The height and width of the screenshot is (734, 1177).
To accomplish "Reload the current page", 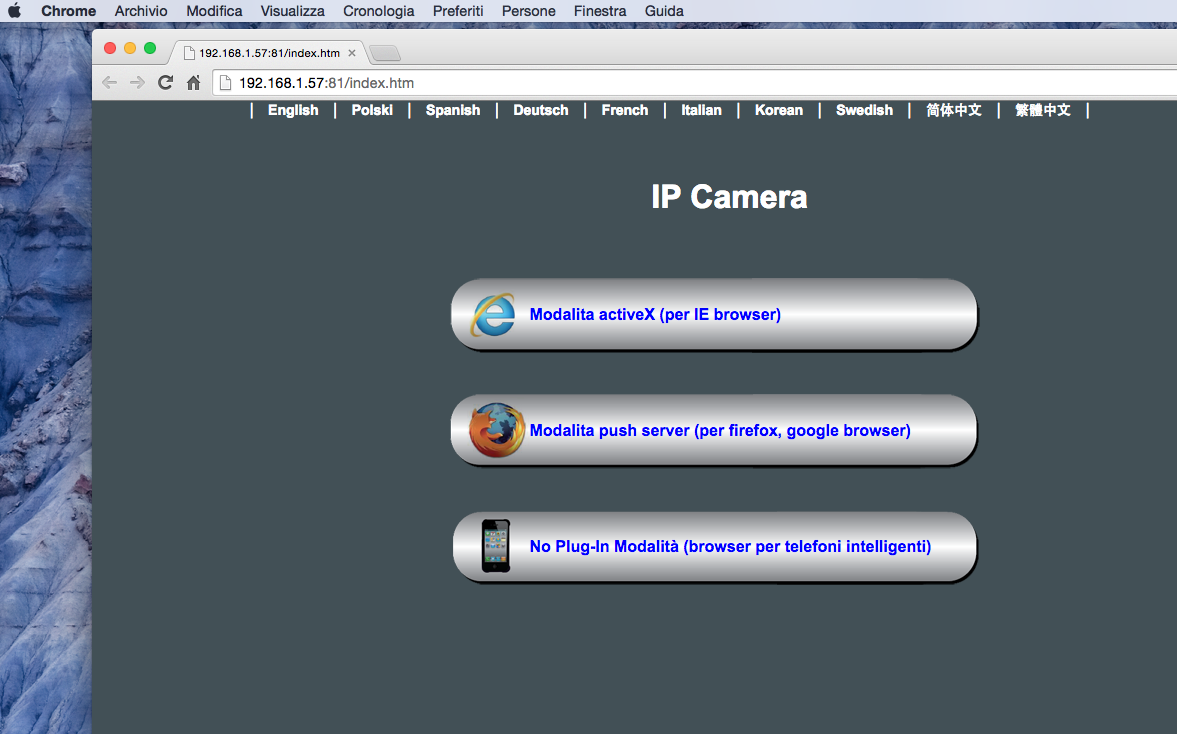I will (165, 83).
